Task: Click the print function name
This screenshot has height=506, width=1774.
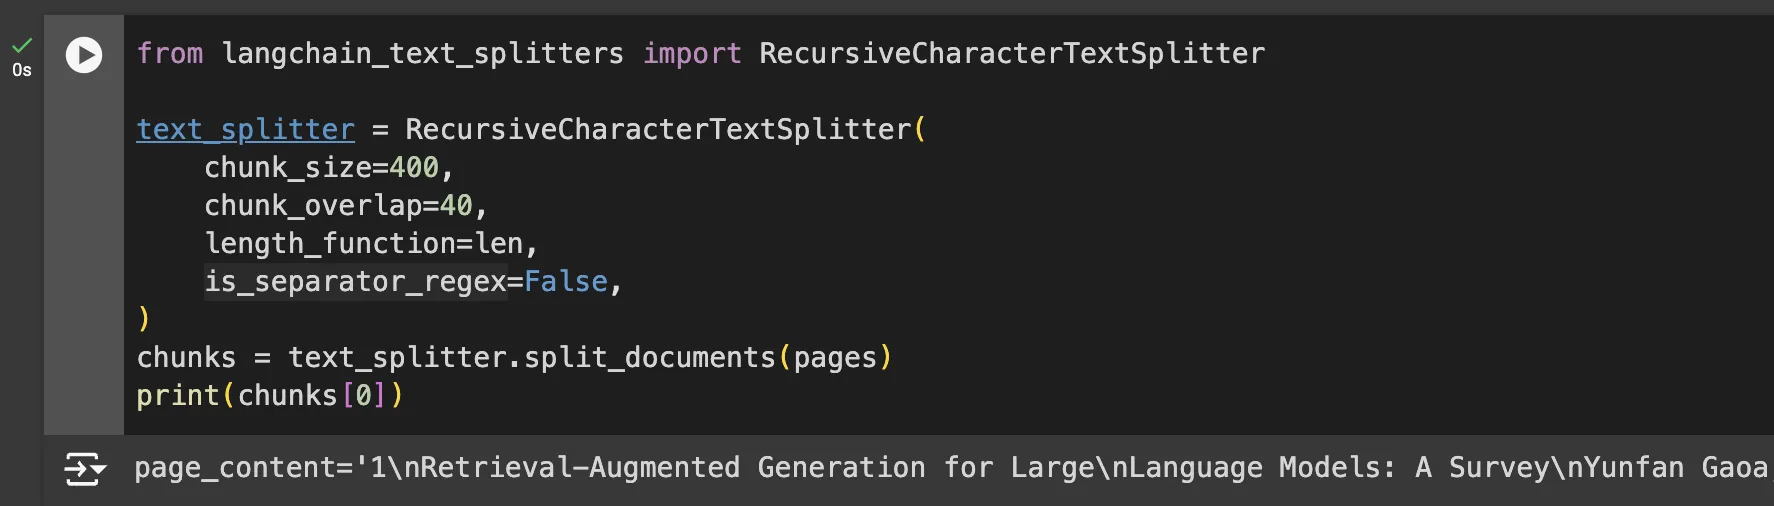Action: click(178, 396)
